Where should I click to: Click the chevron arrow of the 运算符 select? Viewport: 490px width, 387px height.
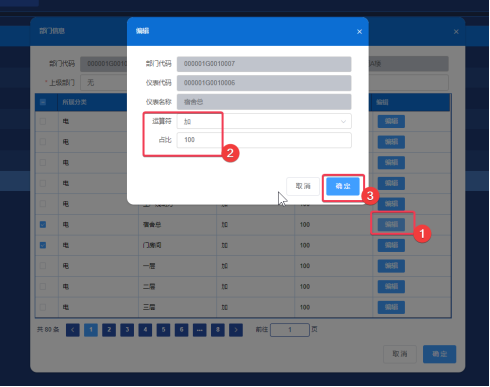tap(343, 122)
